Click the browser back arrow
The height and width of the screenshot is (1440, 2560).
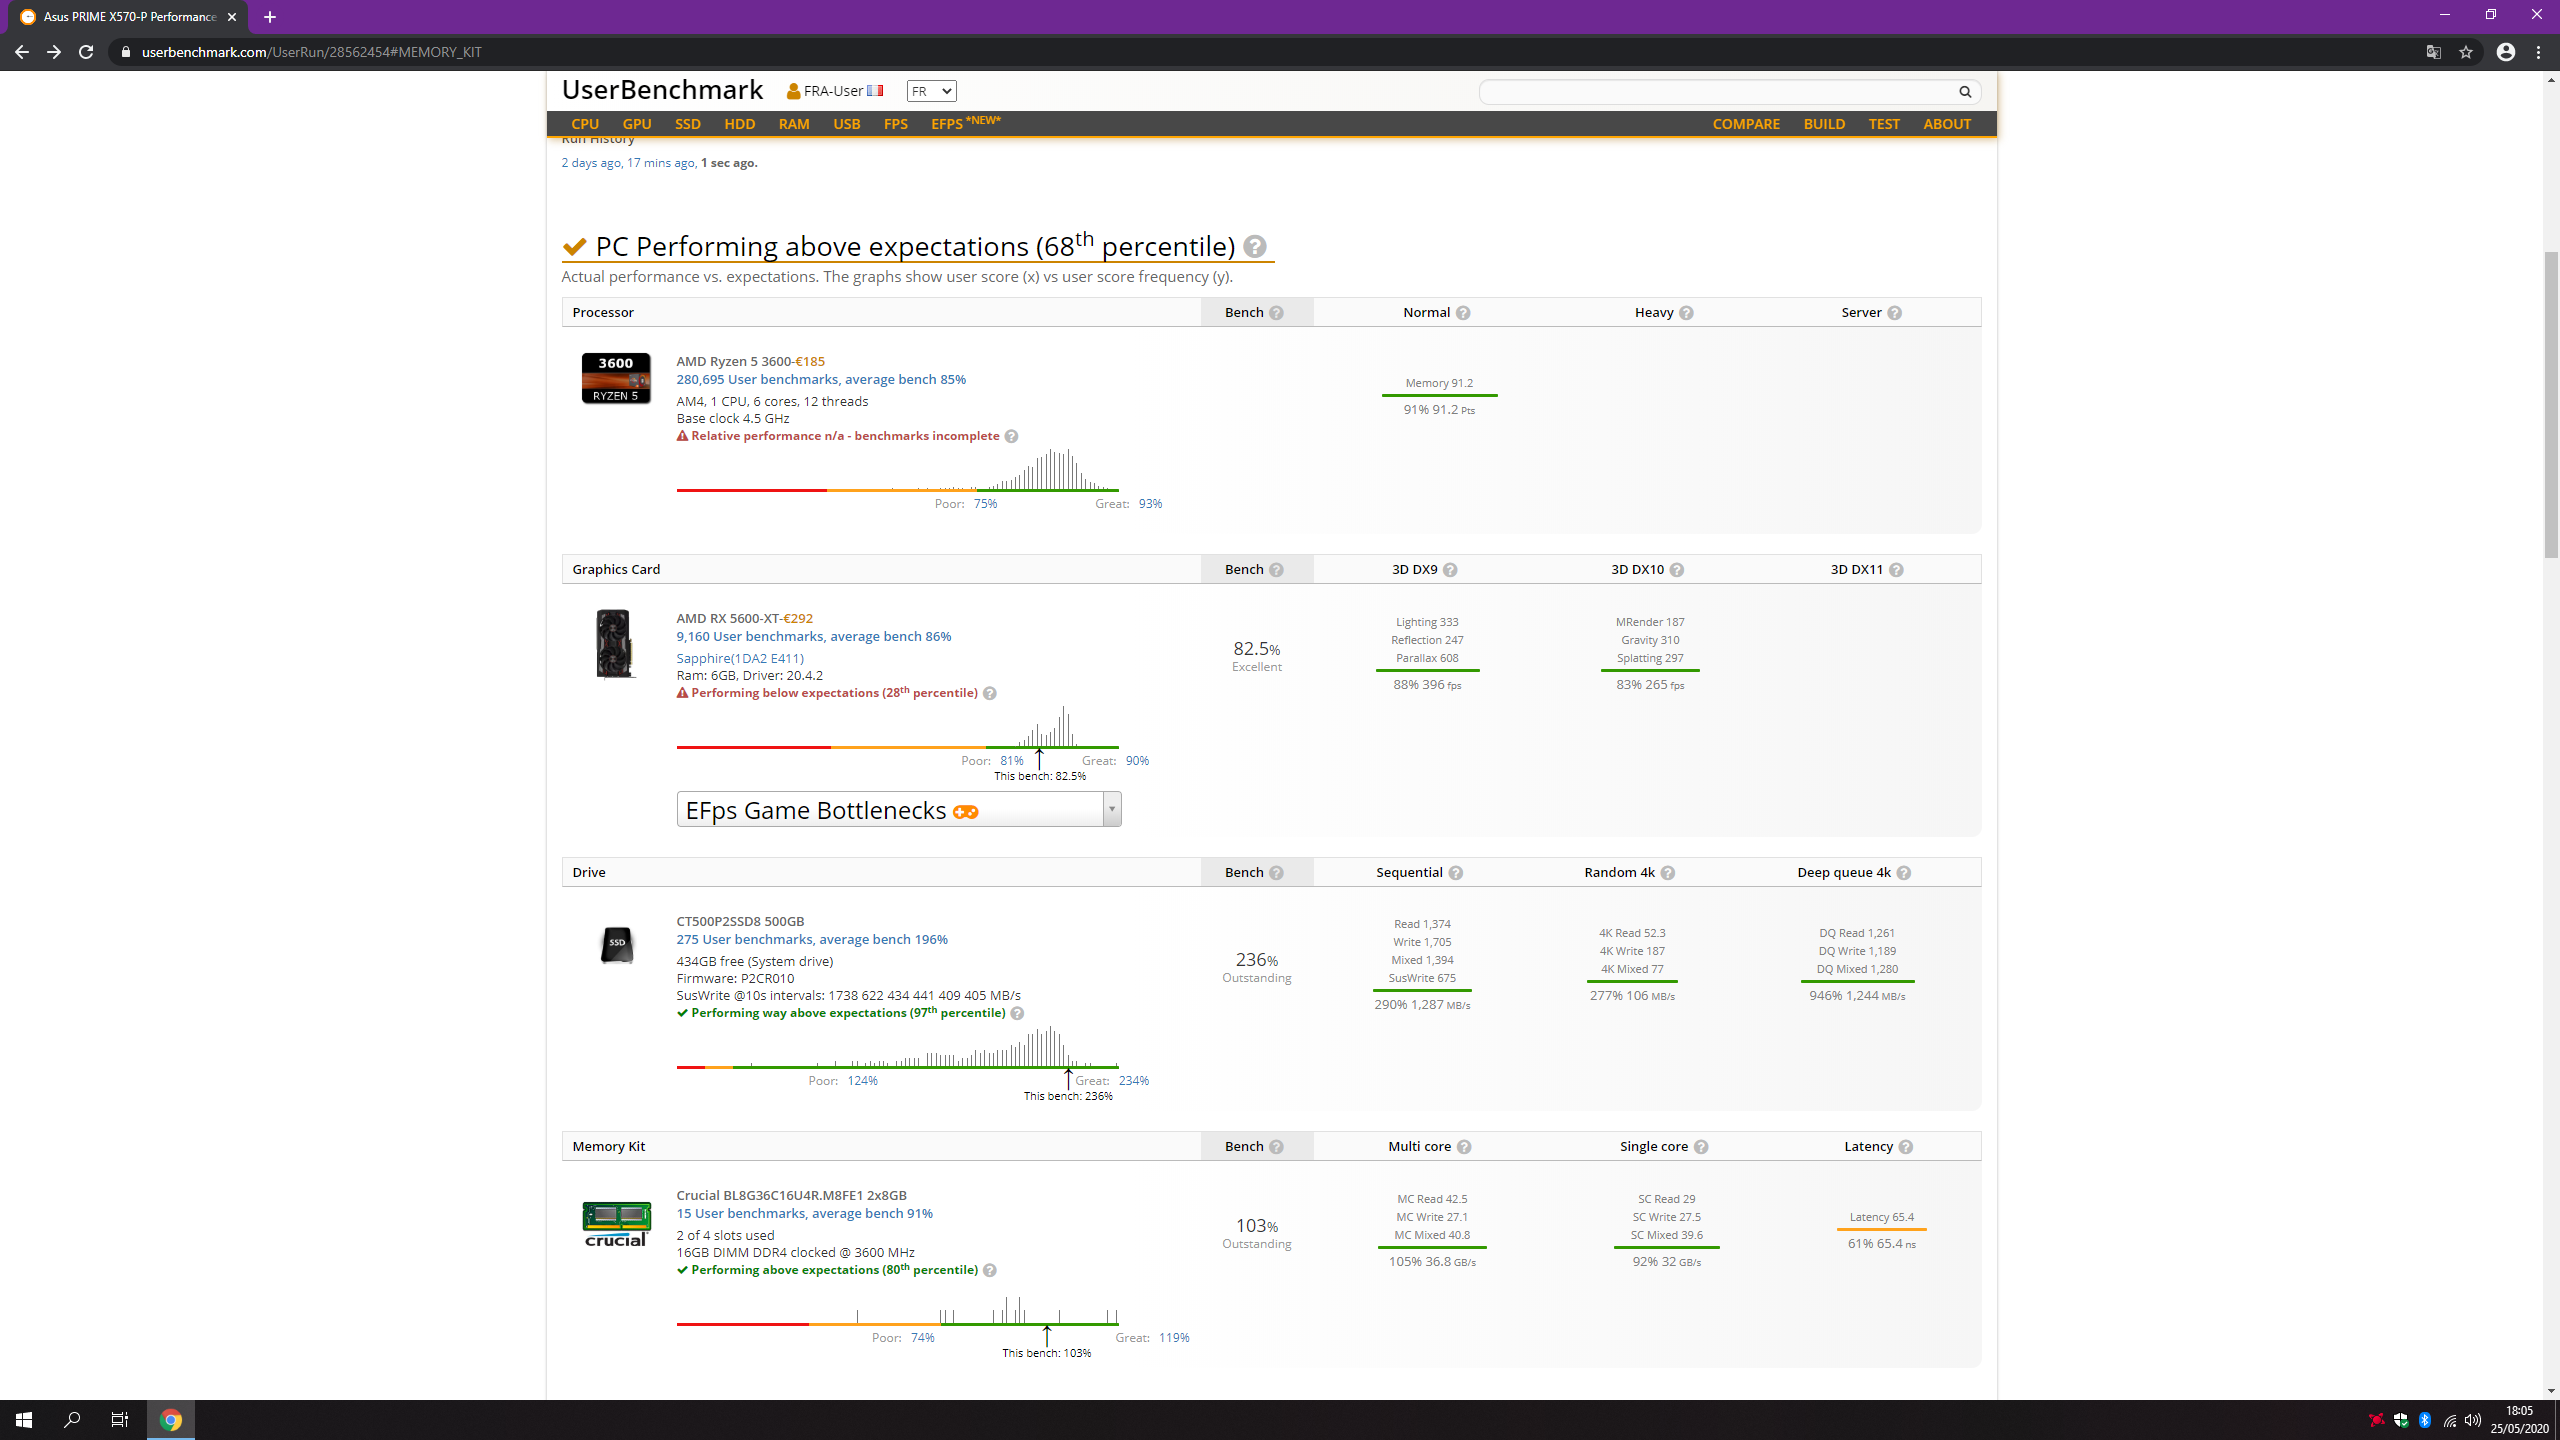[22, 52]
